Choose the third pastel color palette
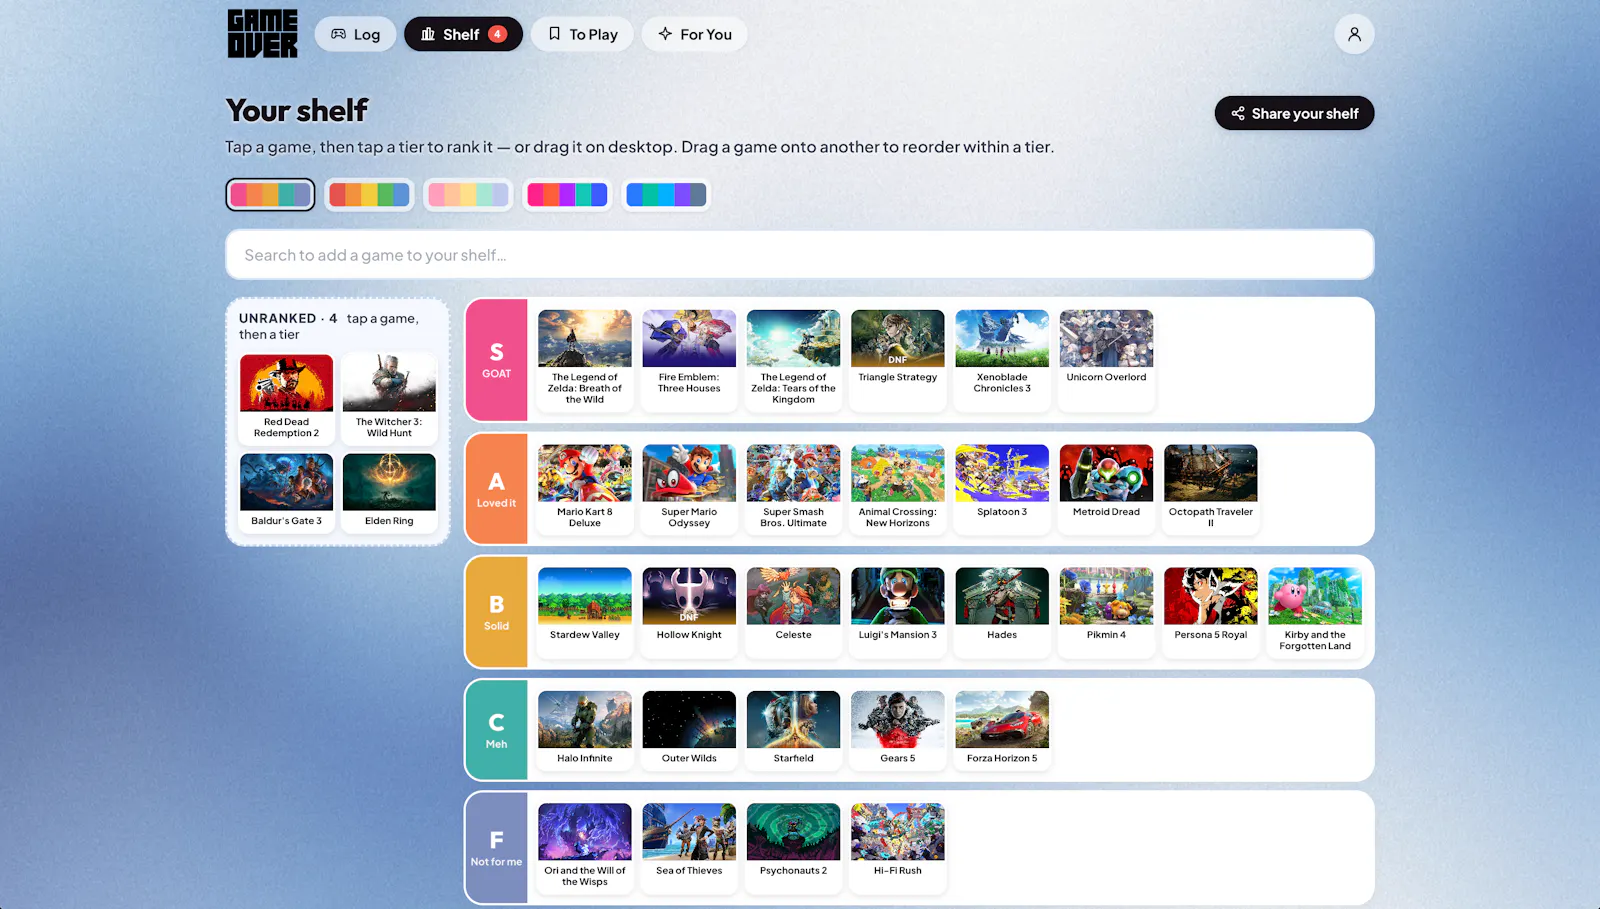1600x909 pixels. pyautogui.click(x=468, y=194)
